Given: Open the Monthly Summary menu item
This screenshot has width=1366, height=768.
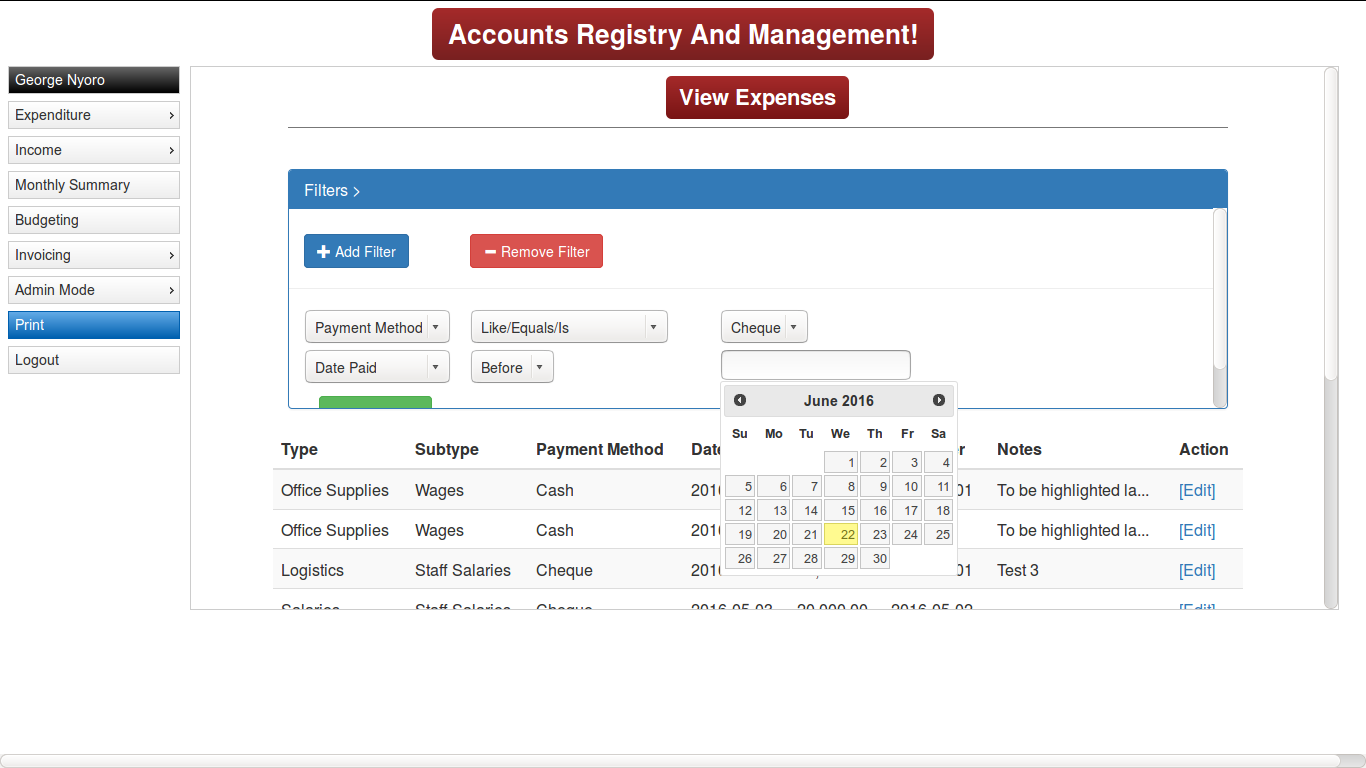Looking at the screenshot, I should (94, 185).
